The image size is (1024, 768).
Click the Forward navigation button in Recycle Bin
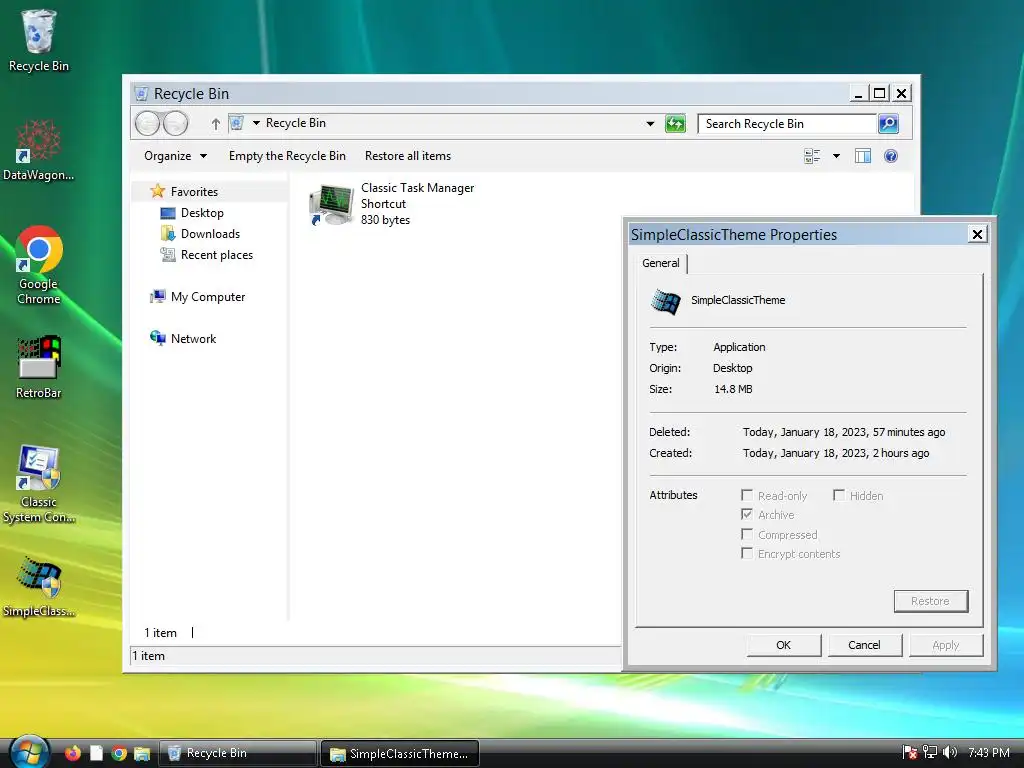click(x=175, y=123)
